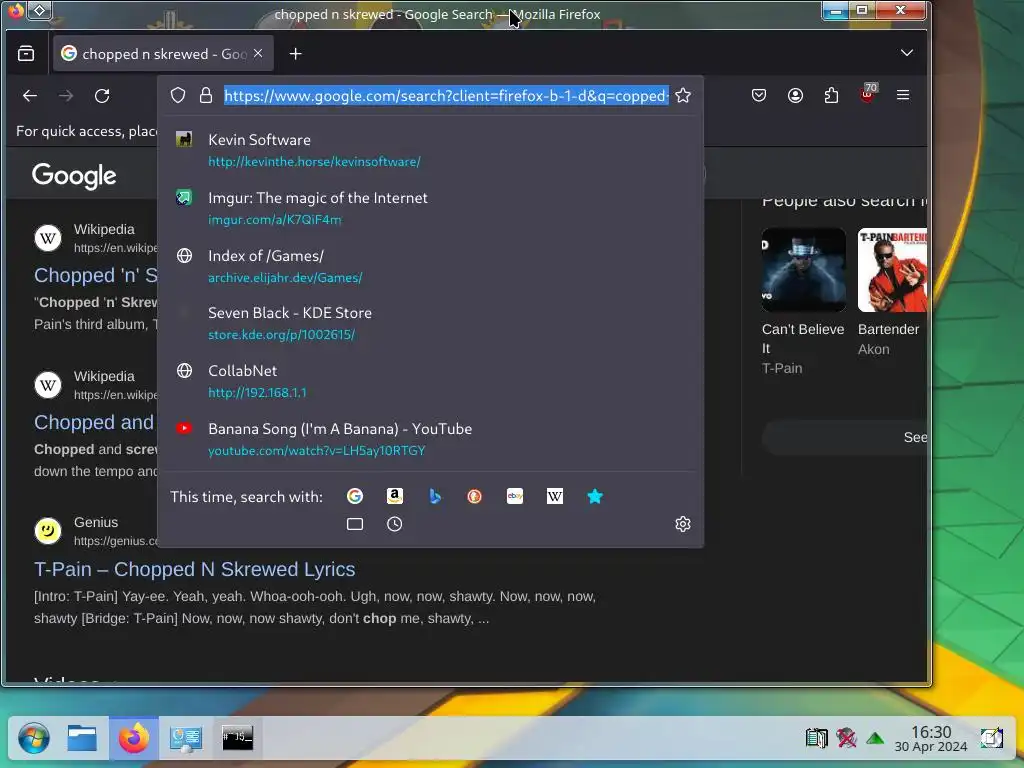Open the Chopped and screwed Wikipedia result
This screenshot has width=1024, height=768.
click(94, 422)
